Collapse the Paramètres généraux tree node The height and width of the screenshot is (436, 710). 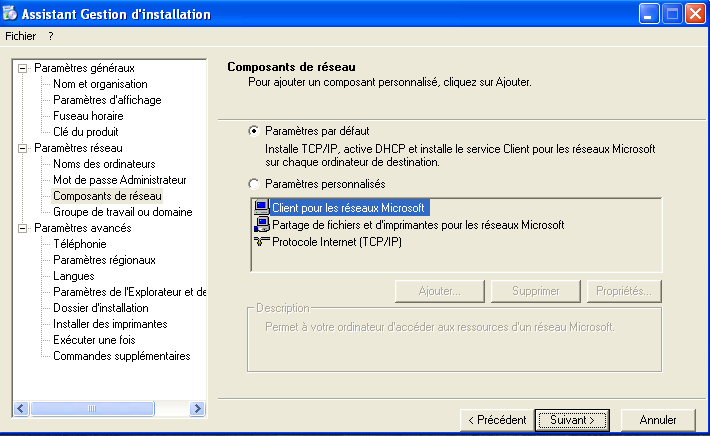[22, 68]
